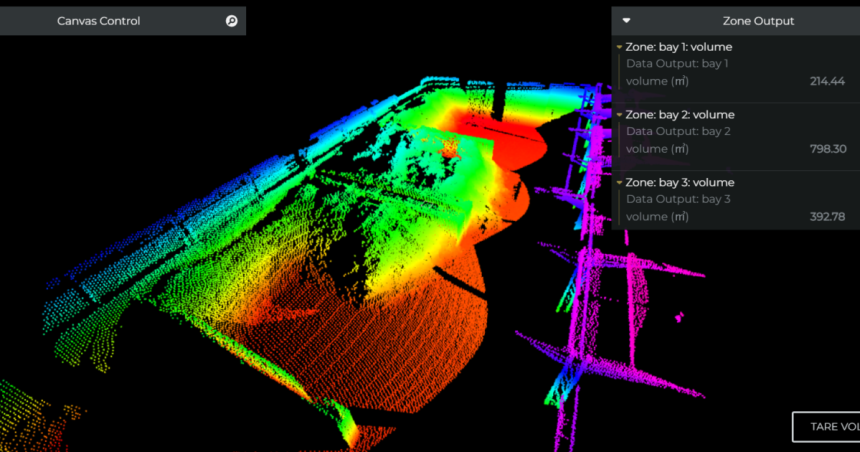The height and width of the screenshot is (452, 860).
Task: Select the 'Zone: bay 1: volume' heading
Action: pyautogui.click(x=679, y=47)
